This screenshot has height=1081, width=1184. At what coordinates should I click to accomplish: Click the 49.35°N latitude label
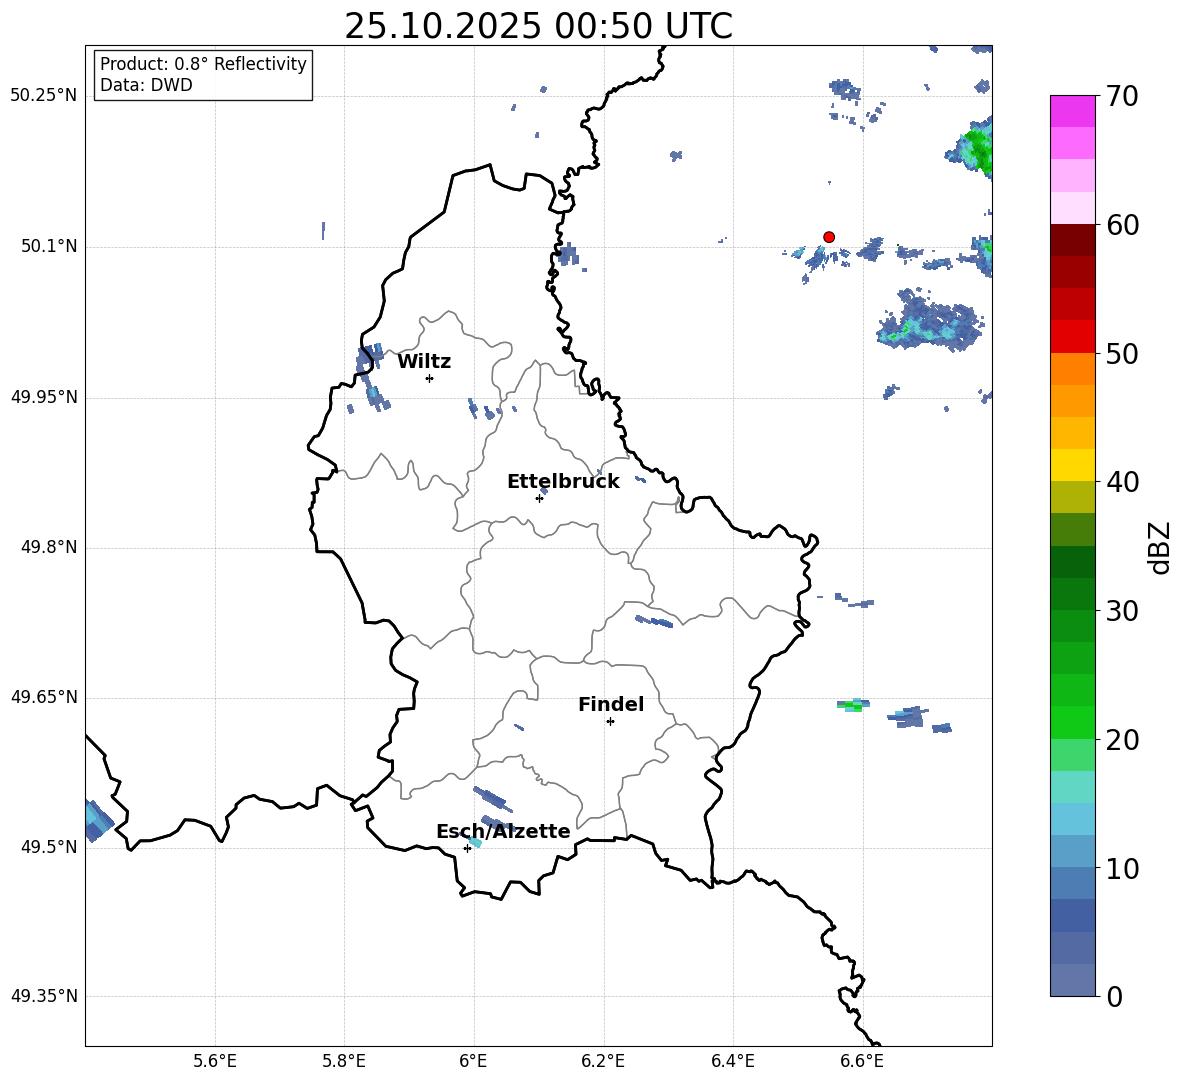coord(44,996)
